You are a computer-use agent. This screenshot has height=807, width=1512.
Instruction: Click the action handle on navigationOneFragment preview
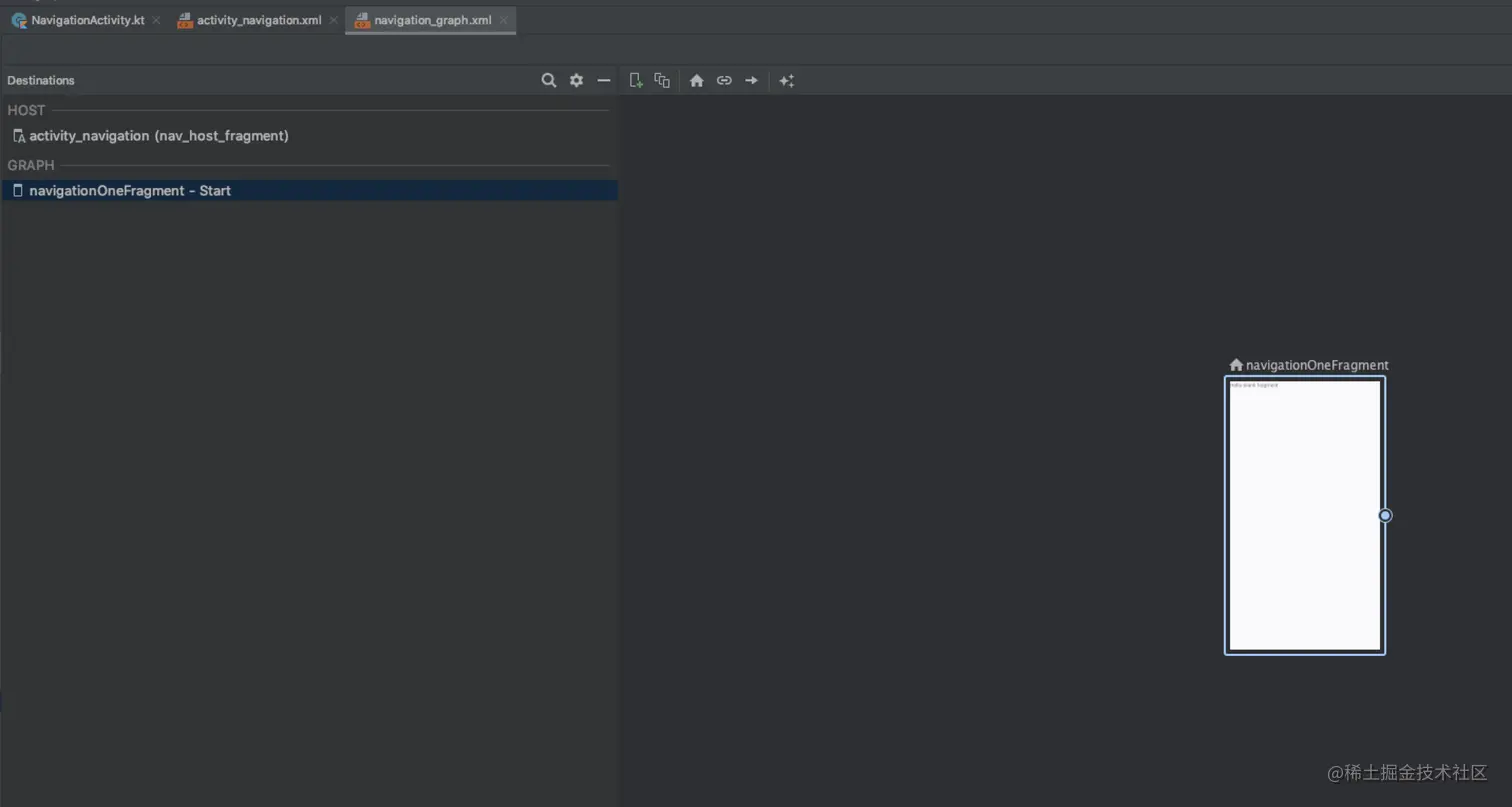tap(1385, 515)
